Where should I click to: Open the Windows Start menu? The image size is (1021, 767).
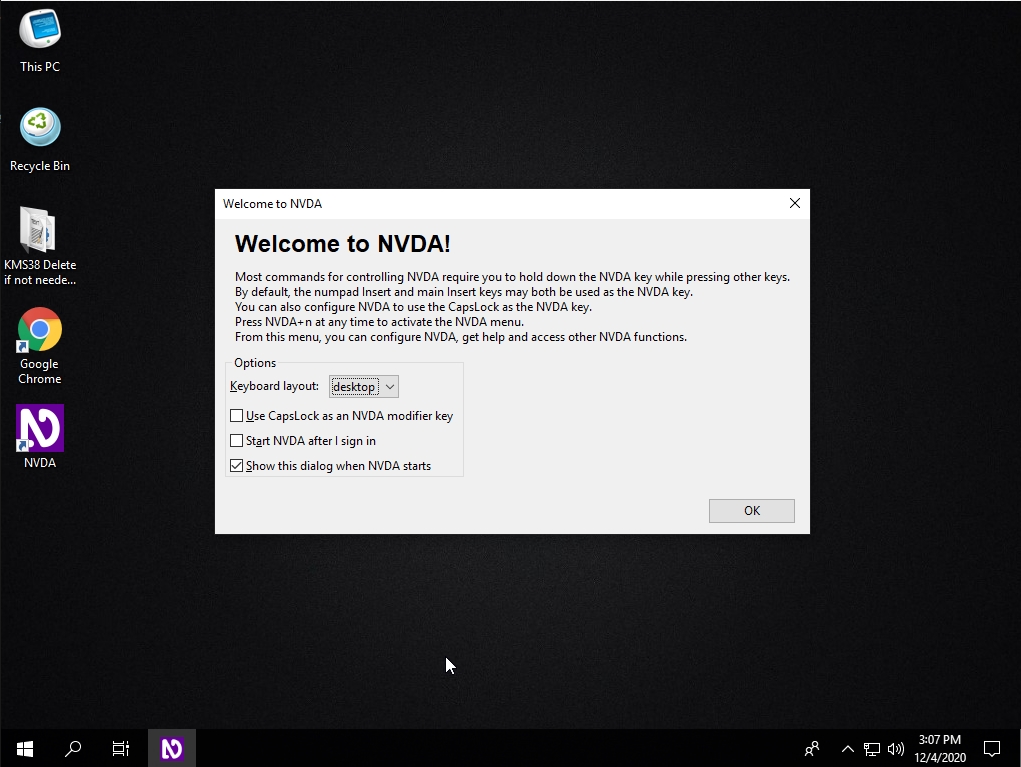pyautogui.click(x=25, y=749)
